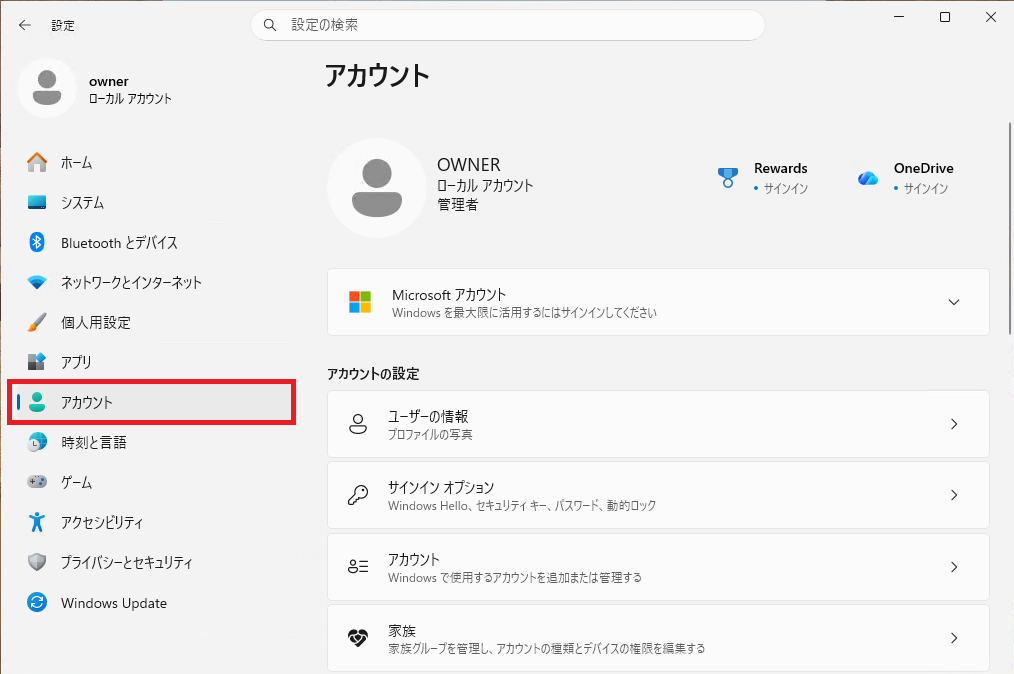1014x674 pixels.
Task: Click the サインイン オプション key icon
Action: 358,495
